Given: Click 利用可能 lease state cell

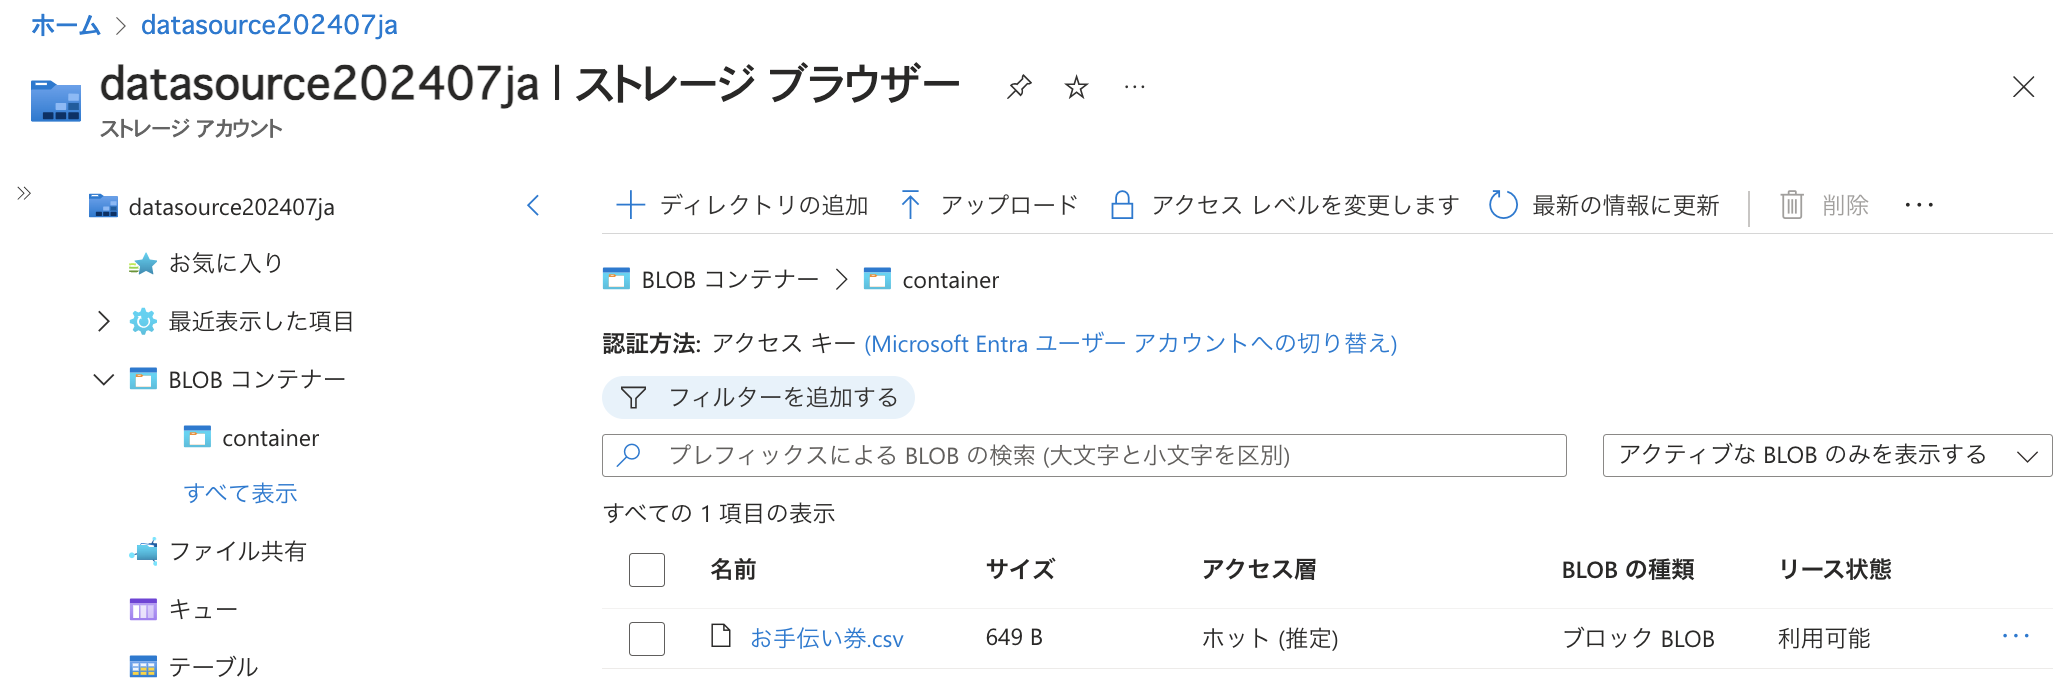Looking at the screenshot, I should point(1824,638).
